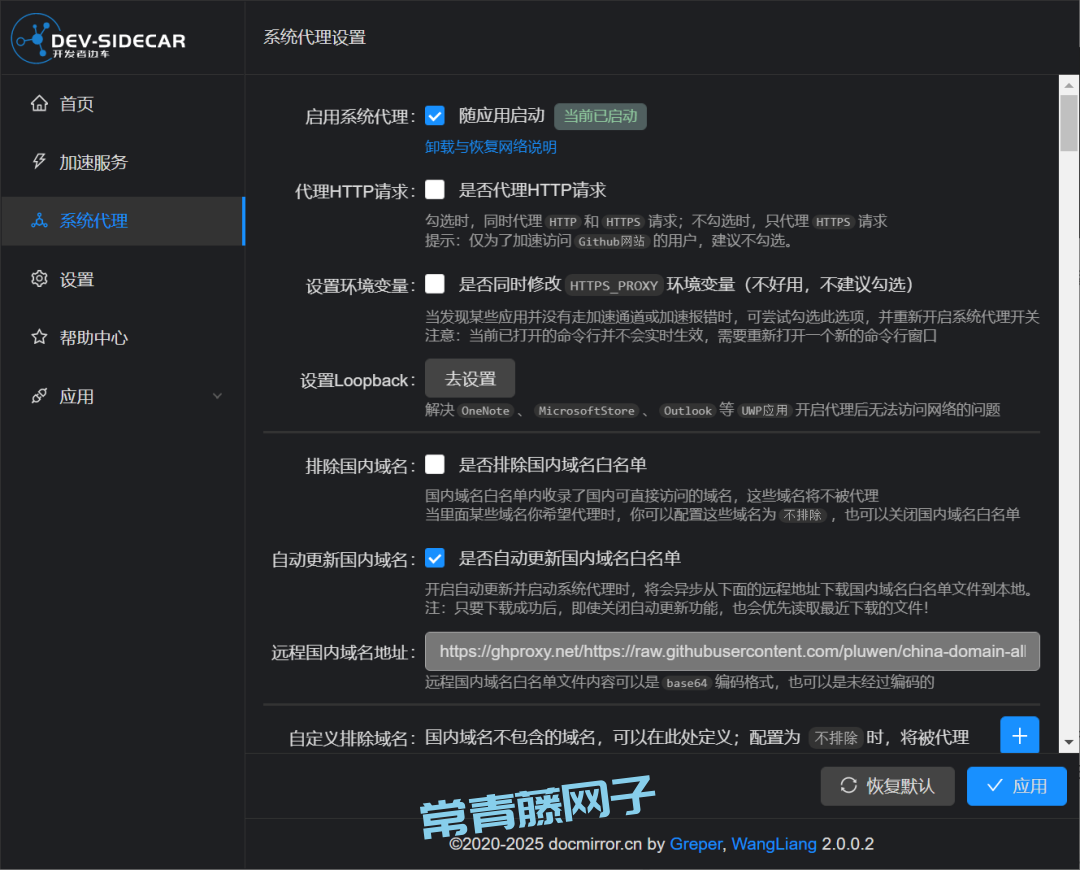
Task: Expand the 应用 submenu chevron
Action: click(217, 397)
